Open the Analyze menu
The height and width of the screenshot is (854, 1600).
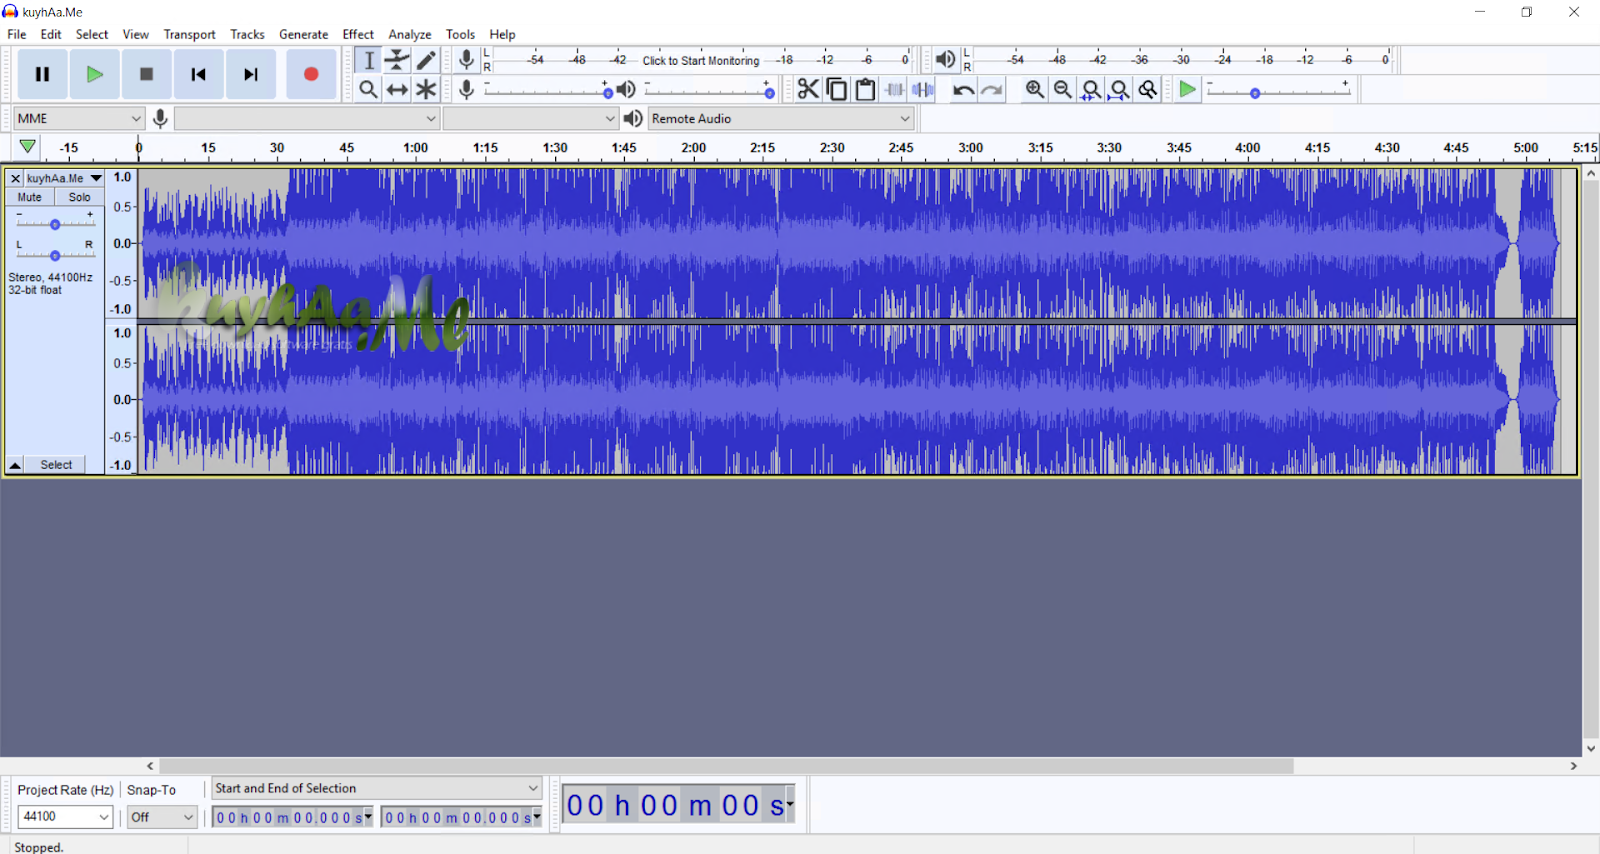tap(410, 34)
